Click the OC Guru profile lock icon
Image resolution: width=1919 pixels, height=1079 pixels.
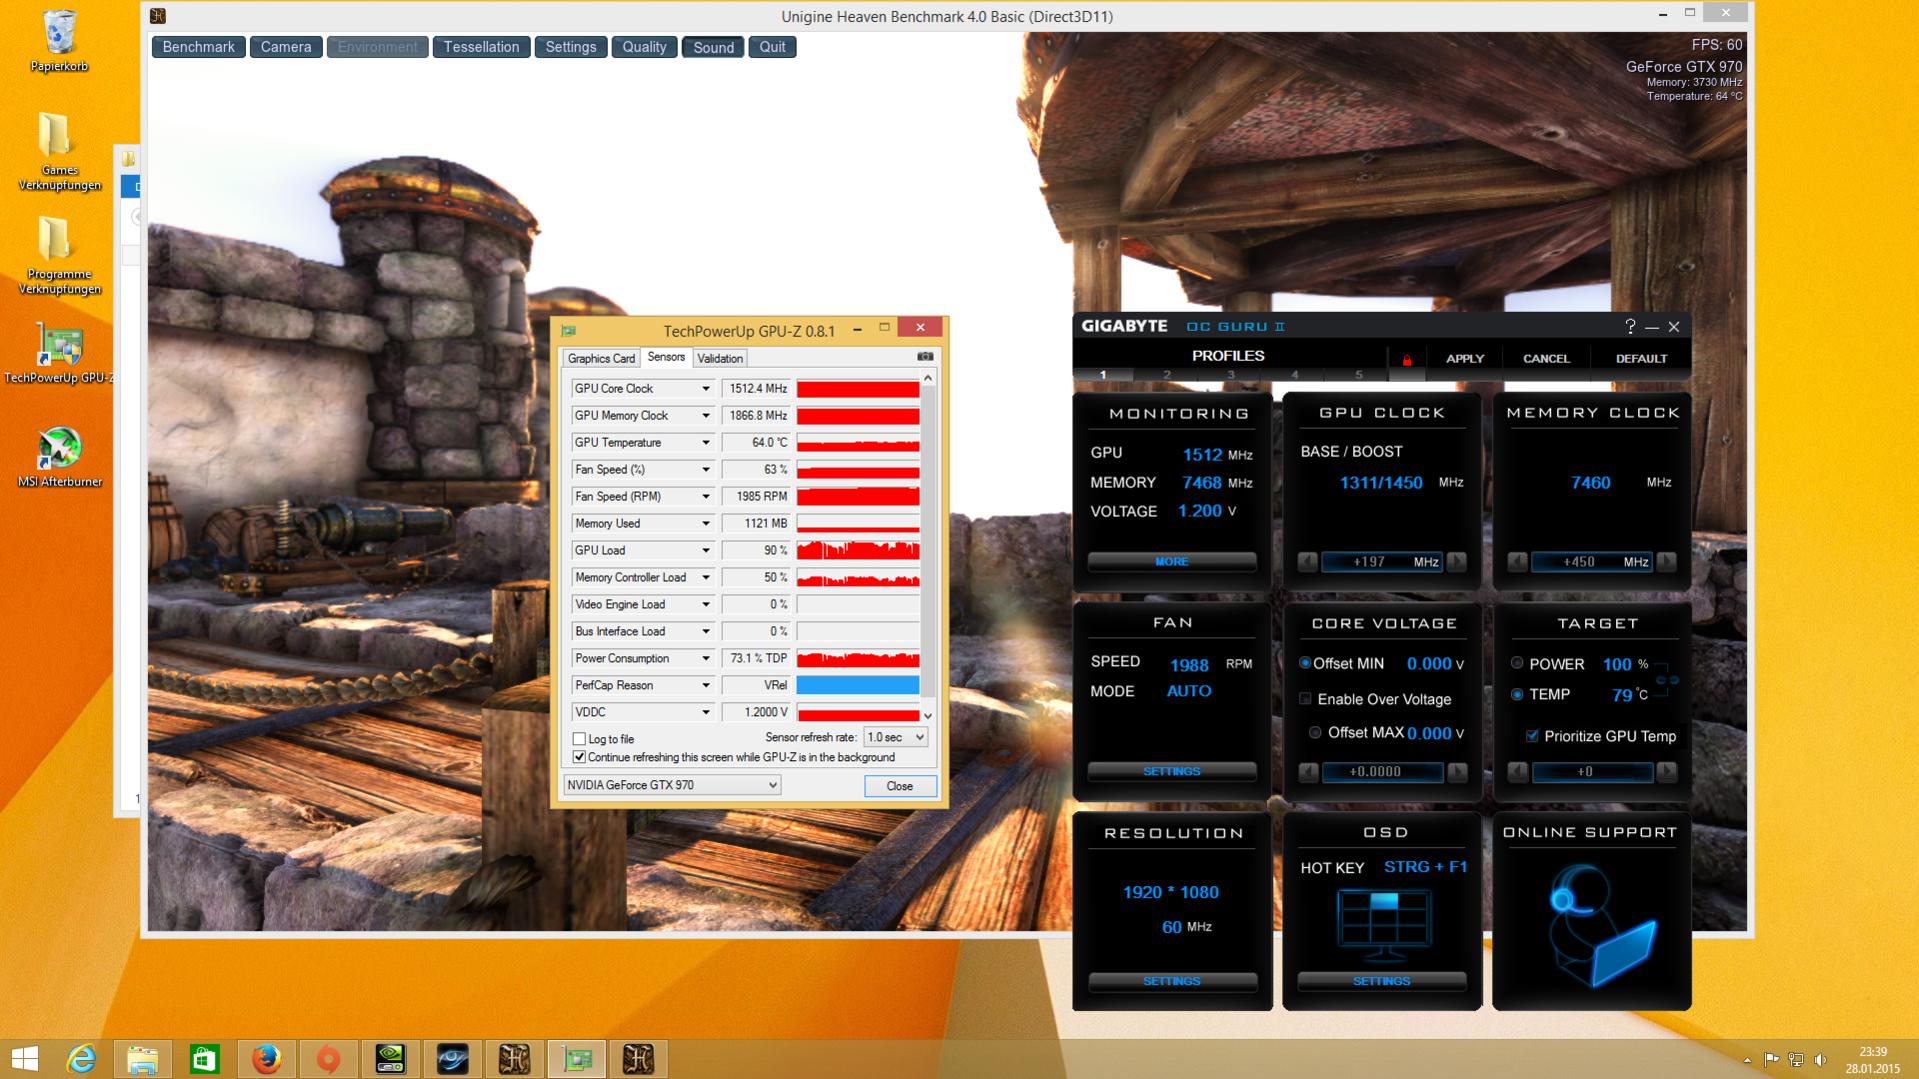point(1407,359)
